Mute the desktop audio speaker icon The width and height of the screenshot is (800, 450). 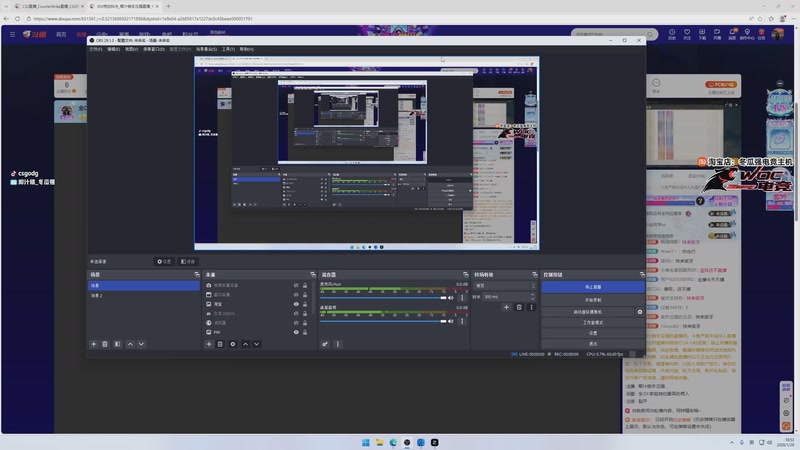[451, 322]
